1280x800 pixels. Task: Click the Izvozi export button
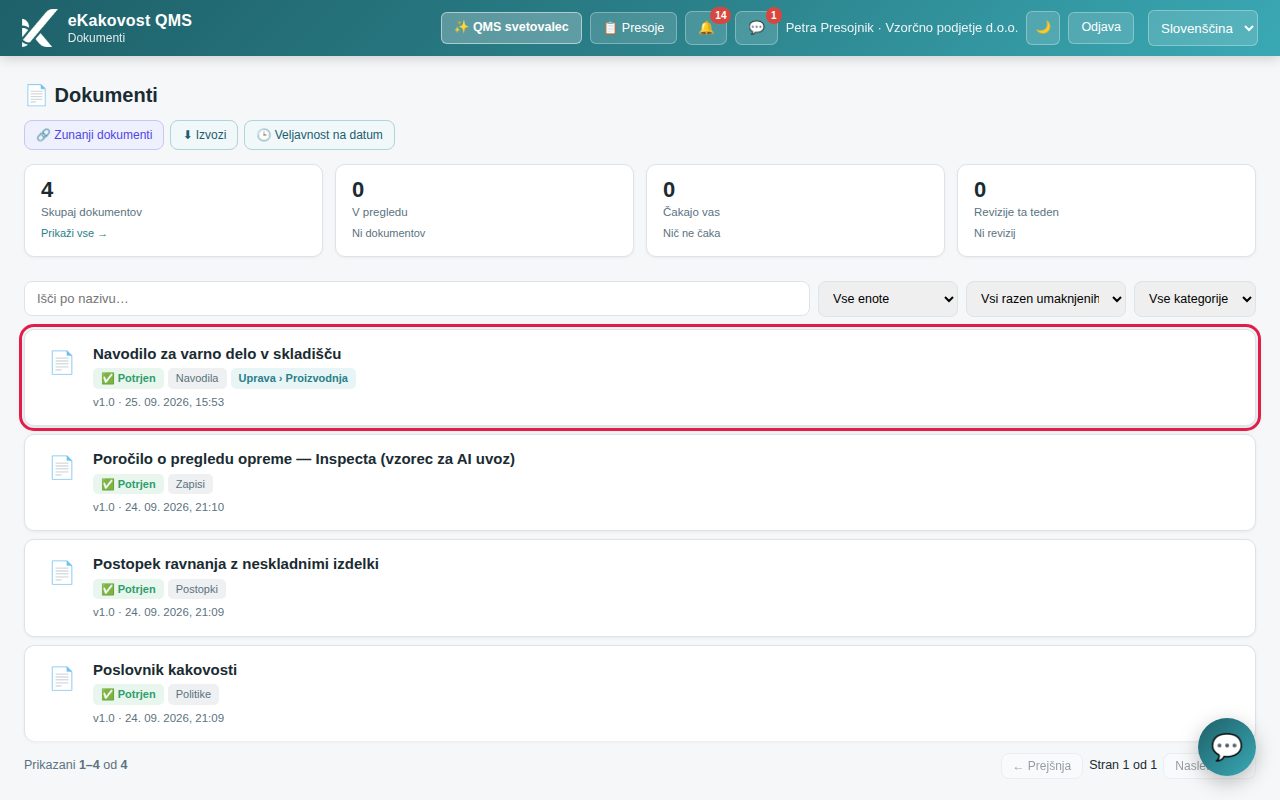coord(204,135)
